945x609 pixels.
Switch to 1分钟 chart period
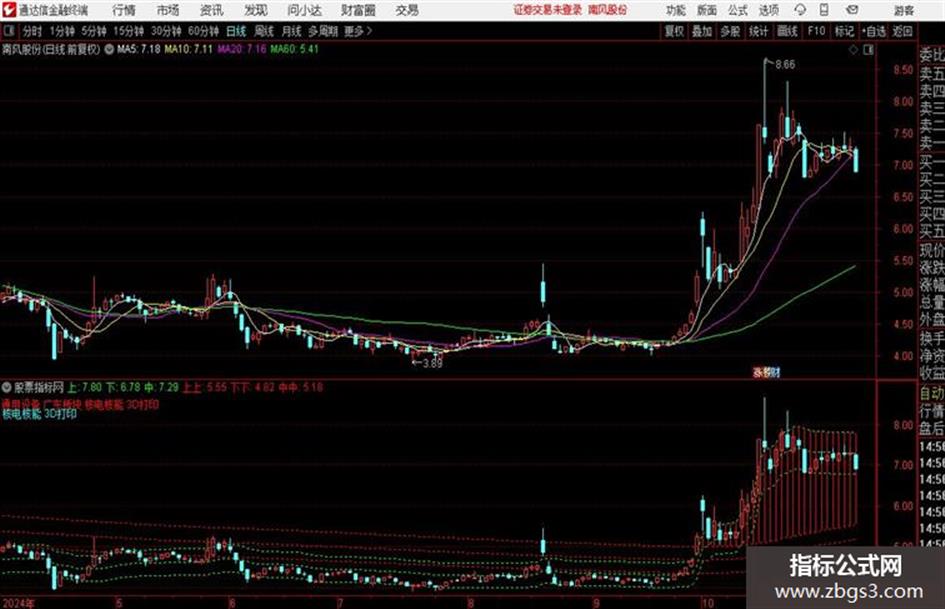61,31
